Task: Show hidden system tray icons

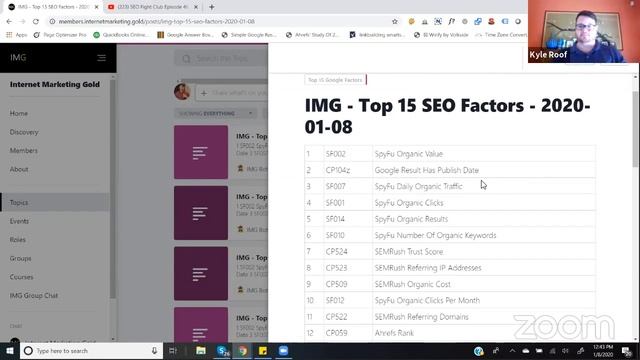Action: 512,351
